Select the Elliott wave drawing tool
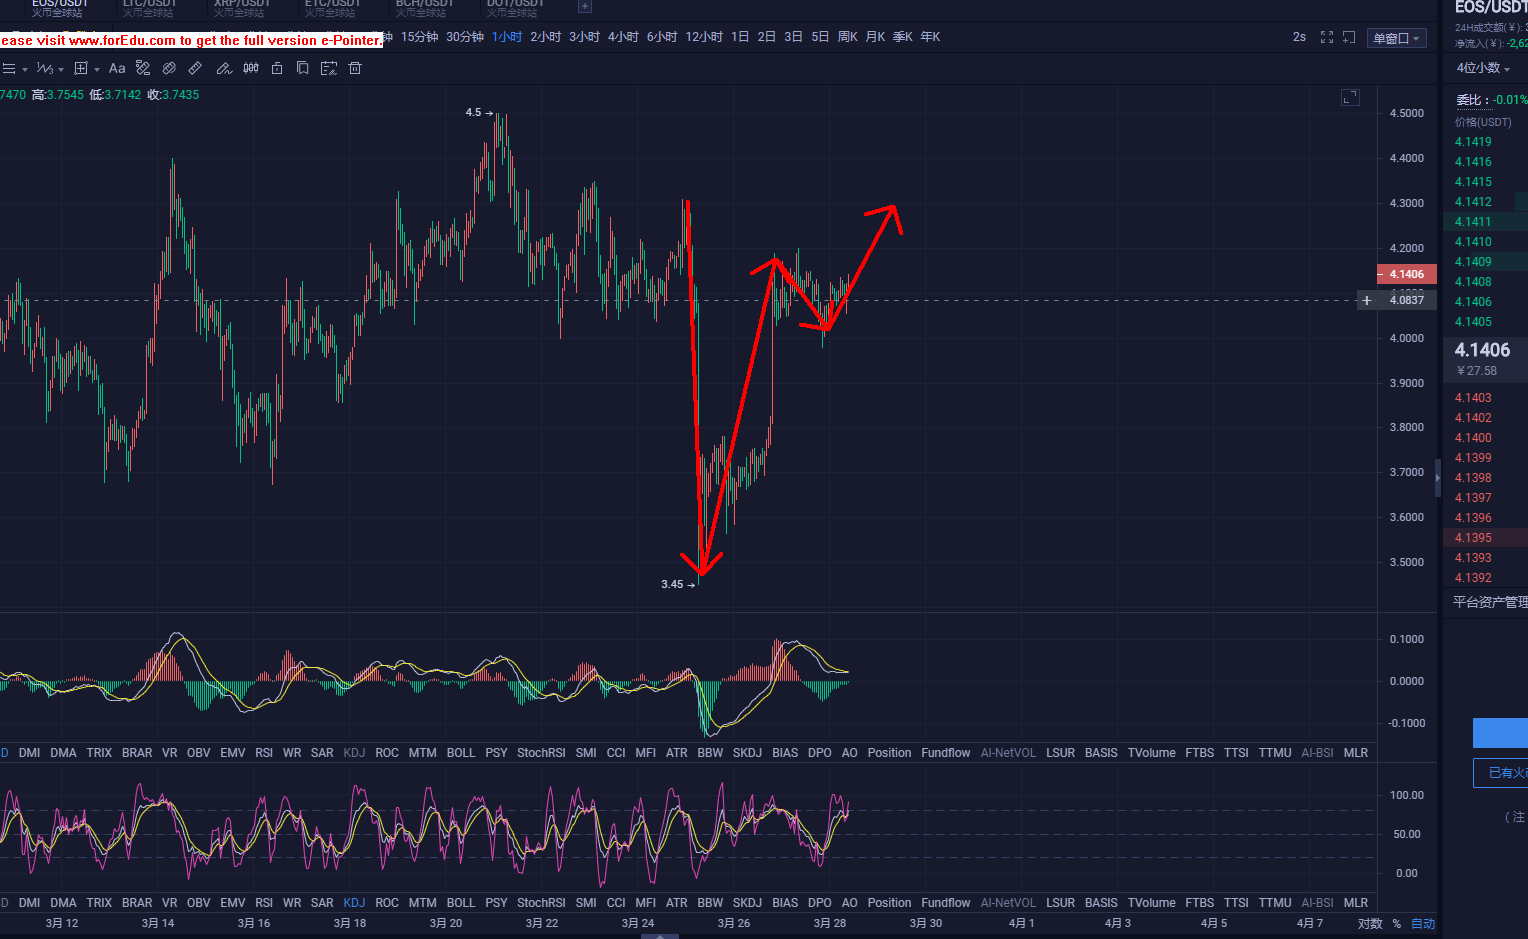The image size is (1528, 939). [x=44, y=69]
